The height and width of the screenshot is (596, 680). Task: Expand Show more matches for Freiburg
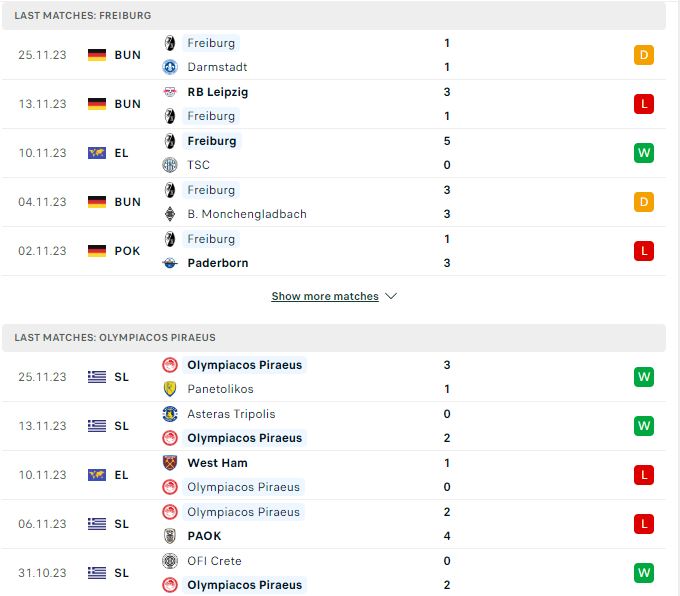tap(325, 296)
